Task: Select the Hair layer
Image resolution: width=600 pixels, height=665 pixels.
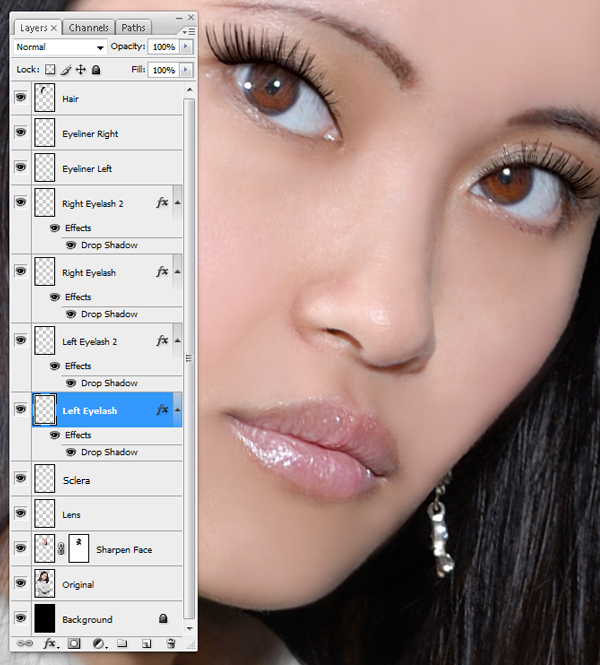Action: point(107,98)
